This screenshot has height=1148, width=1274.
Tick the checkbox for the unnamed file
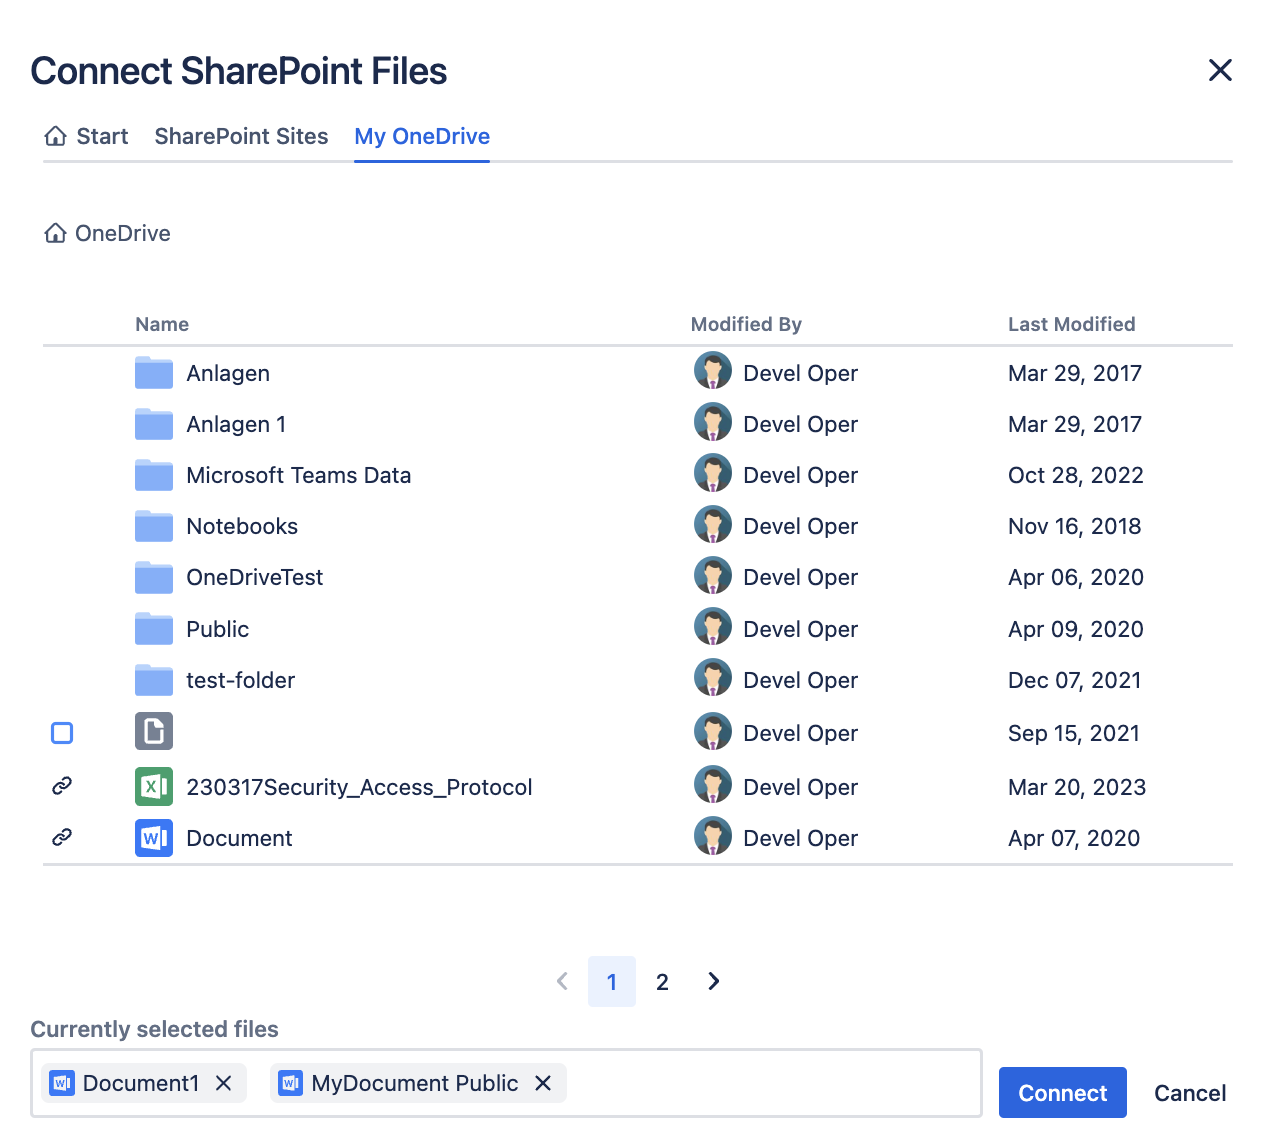tap(62, 733)
